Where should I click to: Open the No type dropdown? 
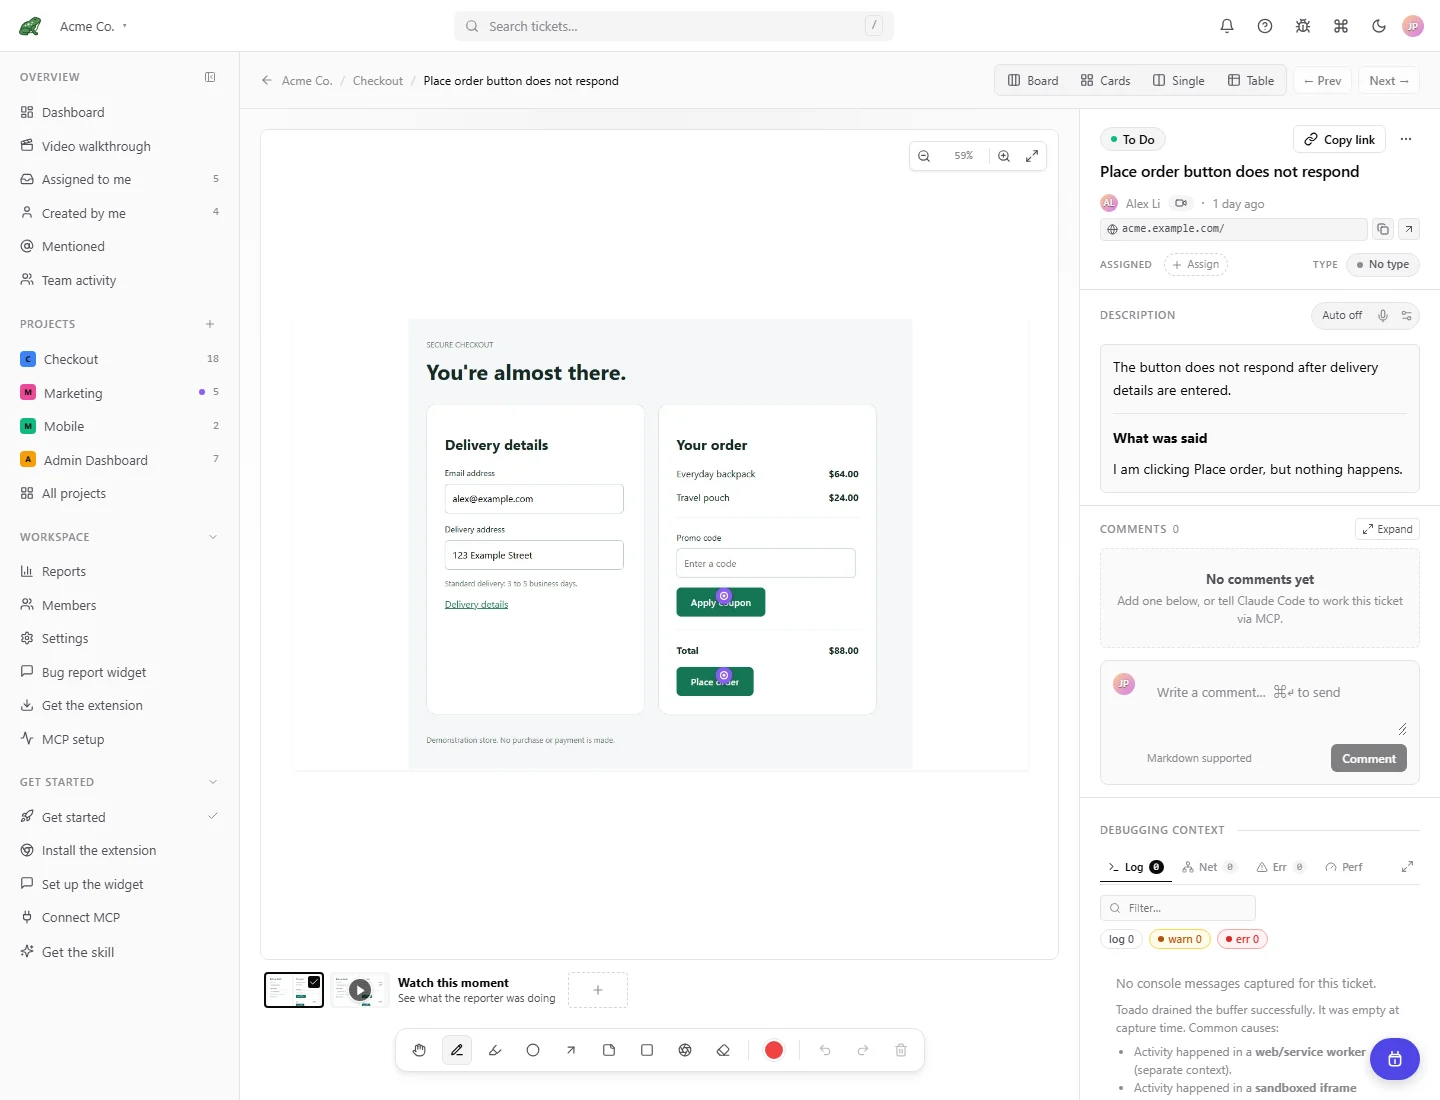[1383, 265]
